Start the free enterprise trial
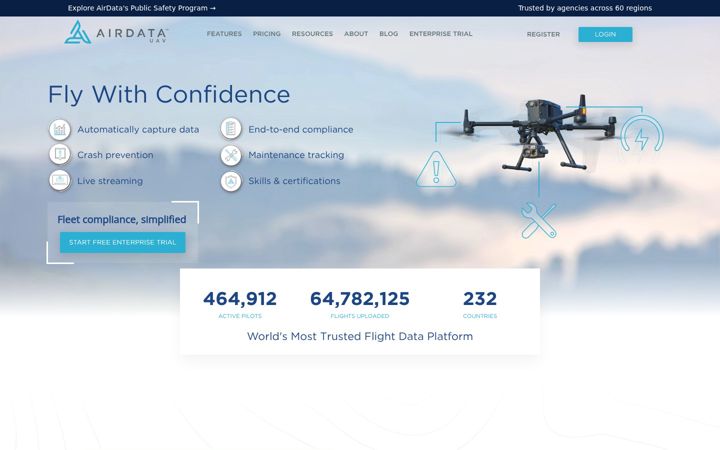 click(123, 242)
